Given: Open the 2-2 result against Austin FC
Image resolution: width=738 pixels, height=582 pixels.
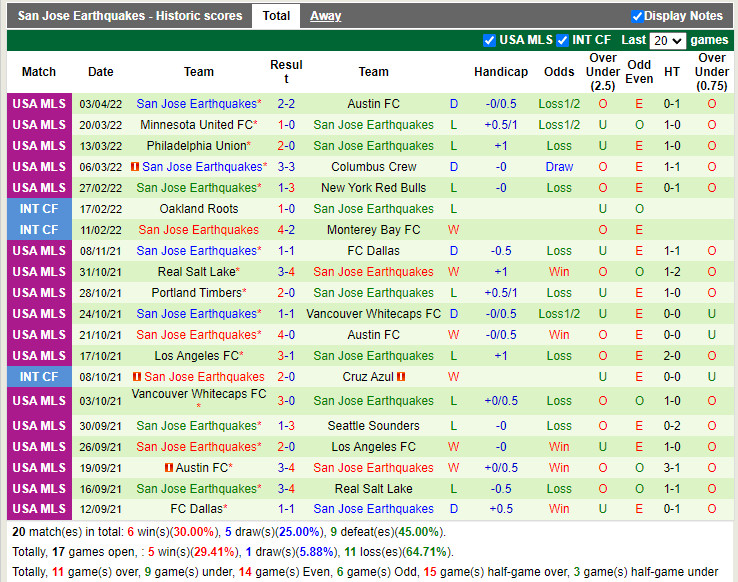Looking at the screenshot, I should pyautogui.click(x=286, y=104).
